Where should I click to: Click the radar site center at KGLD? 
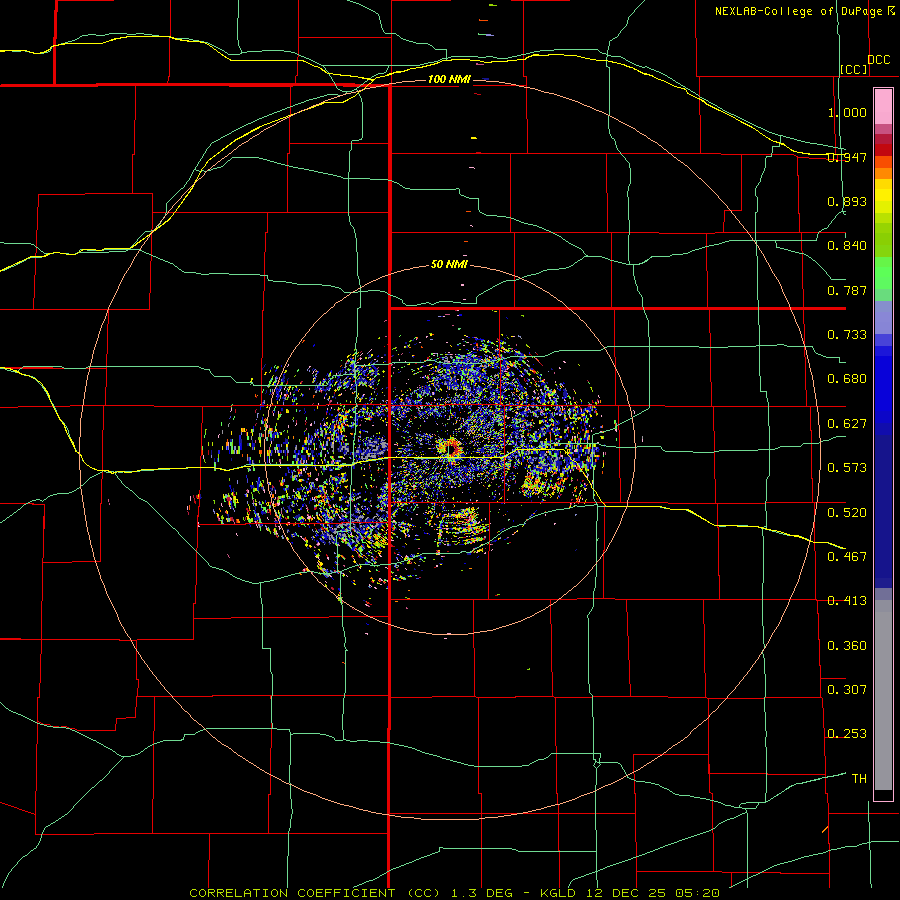[449, 448]
